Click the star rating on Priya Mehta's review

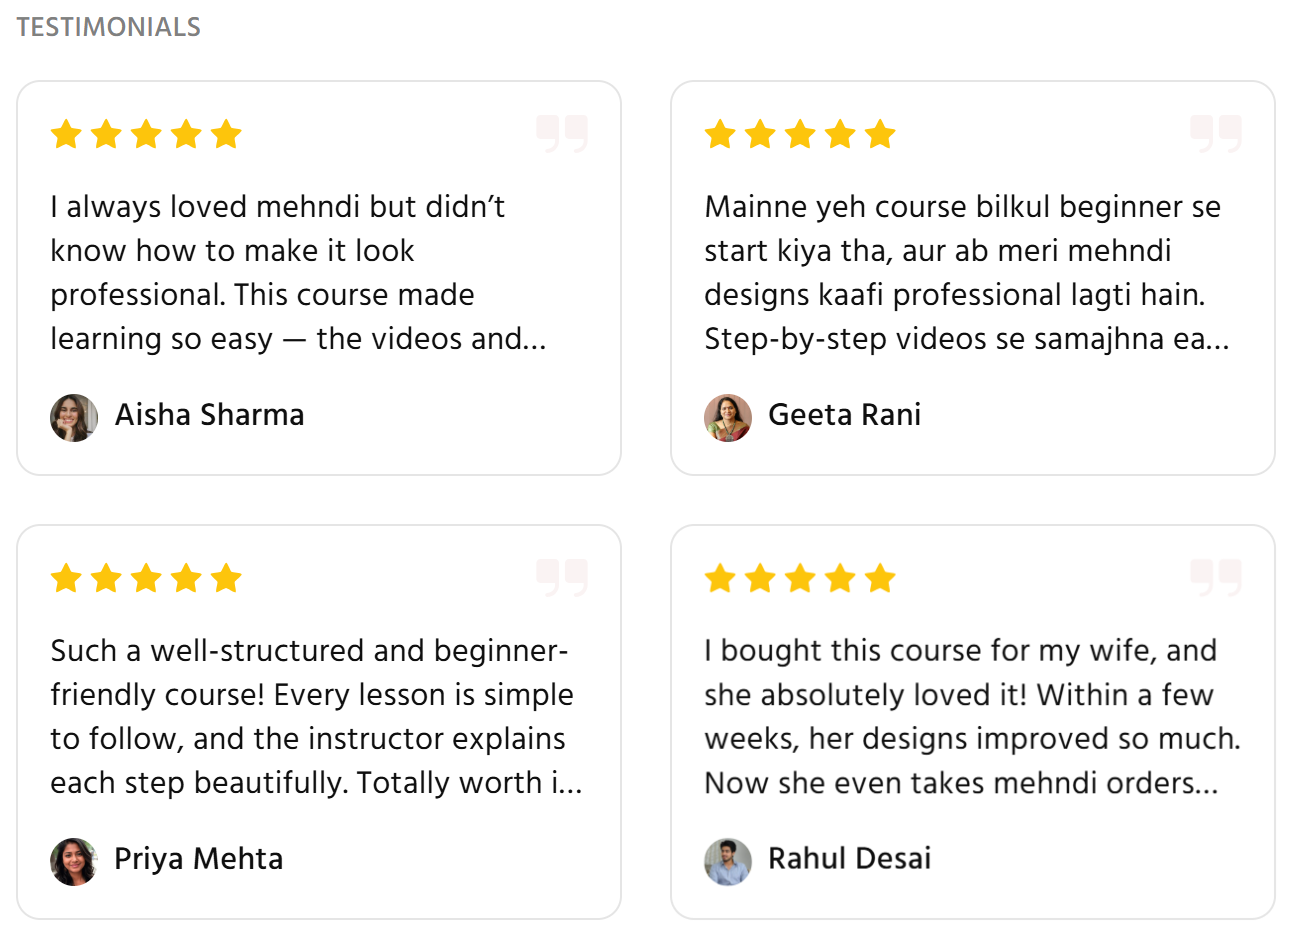(146, 578)
